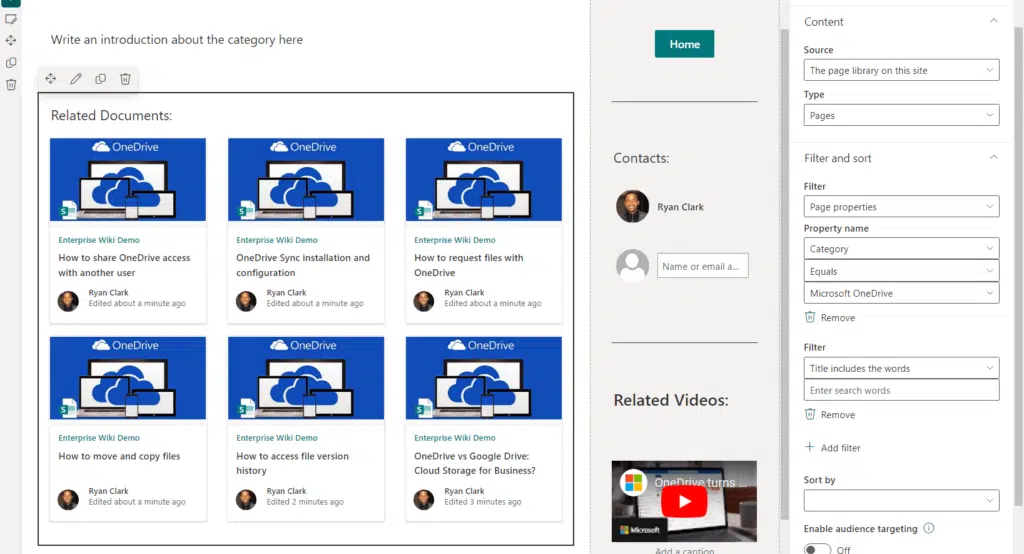This screenshot has height=554, width=1024.
Task: Click Enterprise Wiki Demo link on request files card
Action: pos(455,240)
